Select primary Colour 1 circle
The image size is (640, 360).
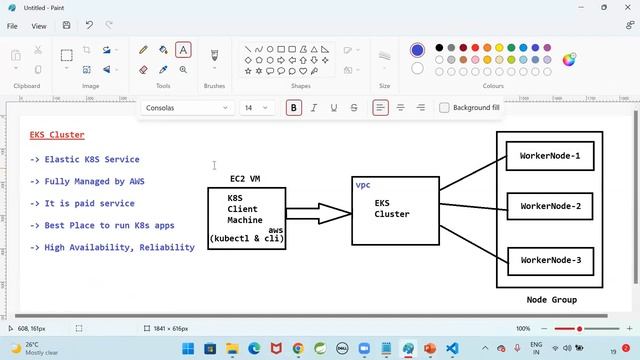[417, 50]
